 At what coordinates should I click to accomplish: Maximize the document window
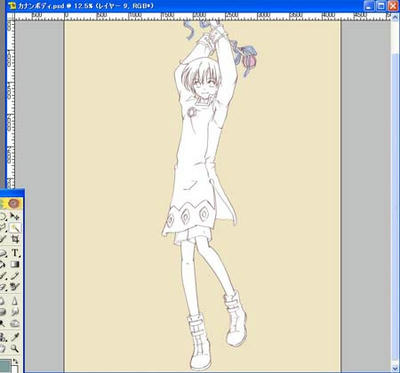pos(382,5)
